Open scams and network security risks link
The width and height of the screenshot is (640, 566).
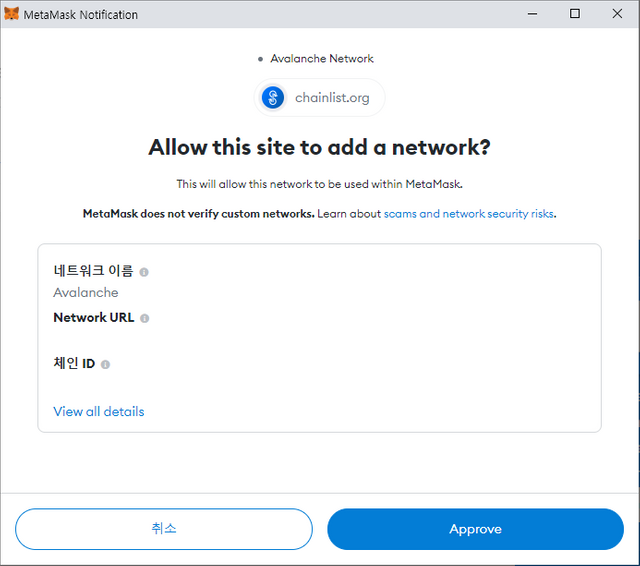point(469,213)
